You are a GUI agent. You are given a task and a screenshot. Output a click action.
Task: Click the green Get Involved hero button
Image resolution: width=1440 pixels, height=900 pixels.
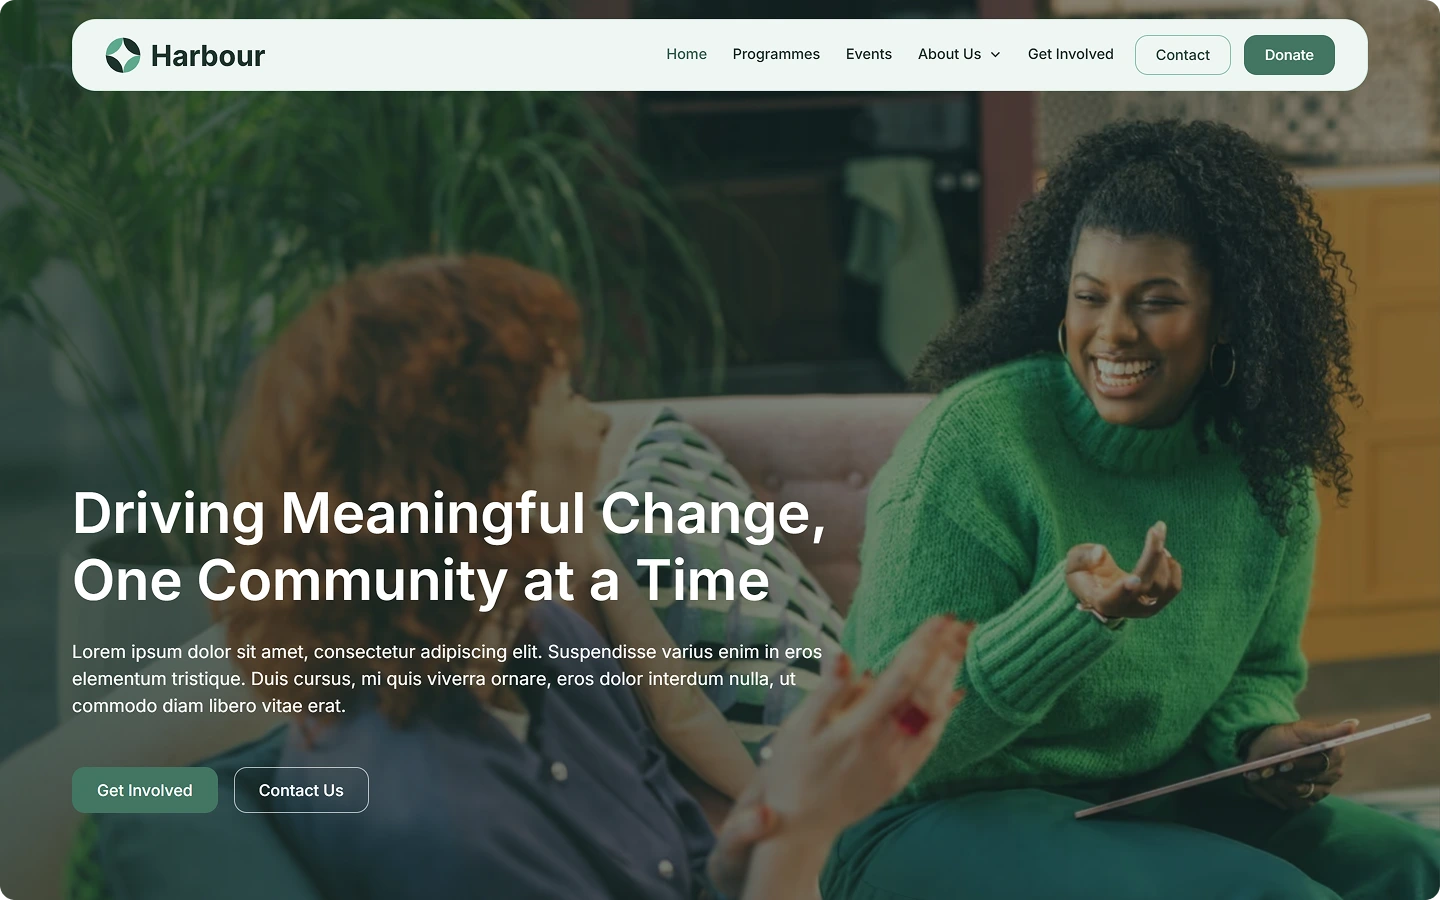click(145, 790)
